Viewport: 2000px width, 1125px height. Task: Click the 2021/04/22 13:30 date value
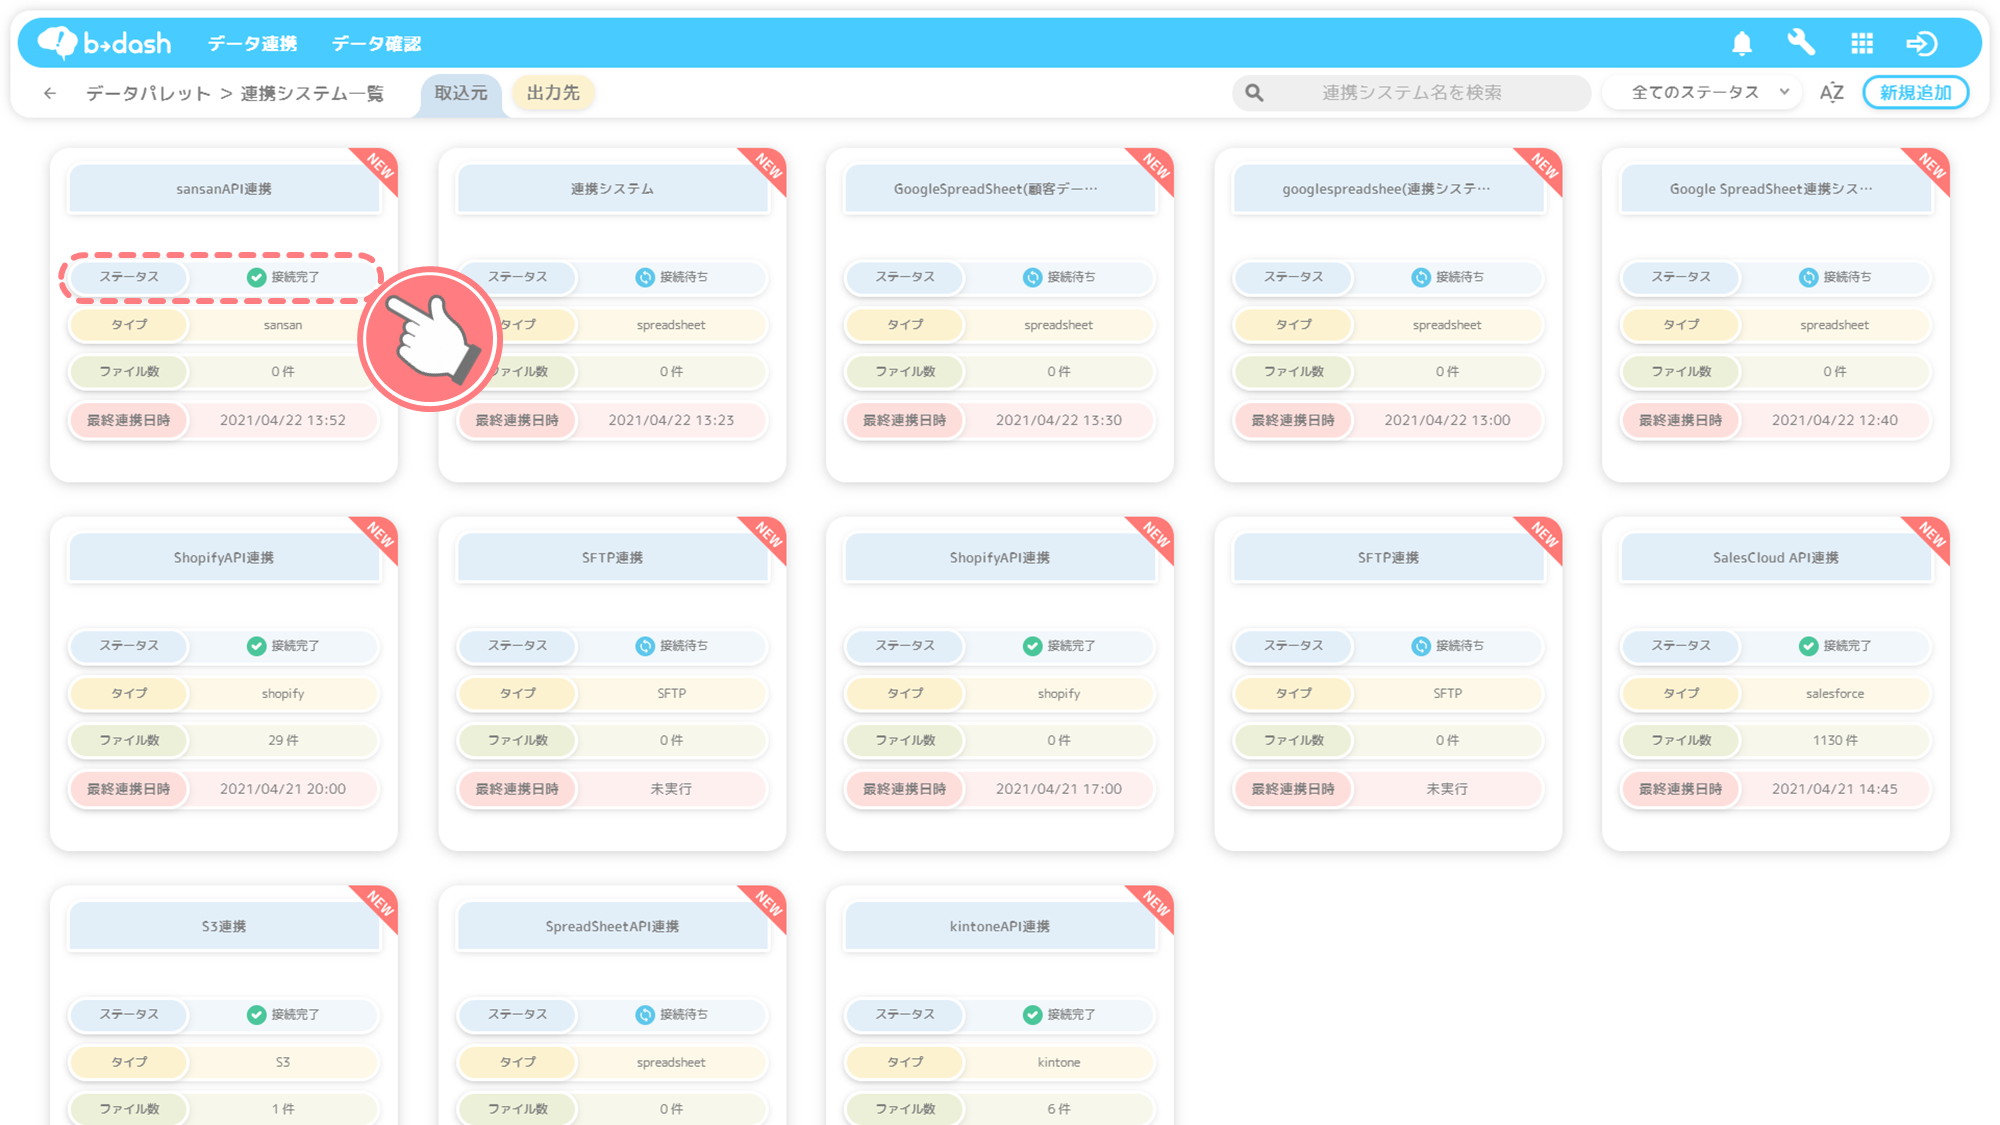point(1059,421)
